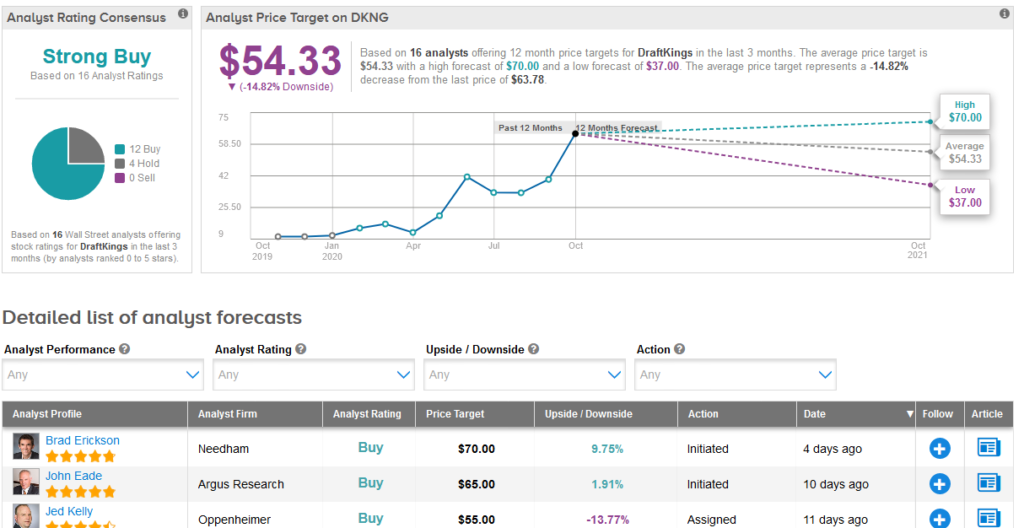The image size is (1024, 528).
Task: Open article icon for John Eade row
Action: click(989, 483)
